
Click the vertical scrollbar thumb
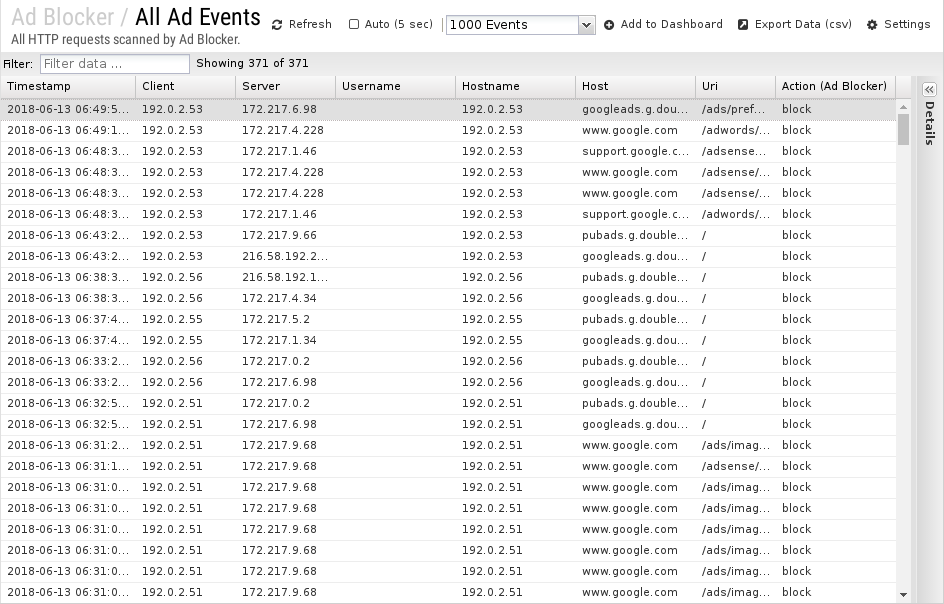[x=903, y=129]
